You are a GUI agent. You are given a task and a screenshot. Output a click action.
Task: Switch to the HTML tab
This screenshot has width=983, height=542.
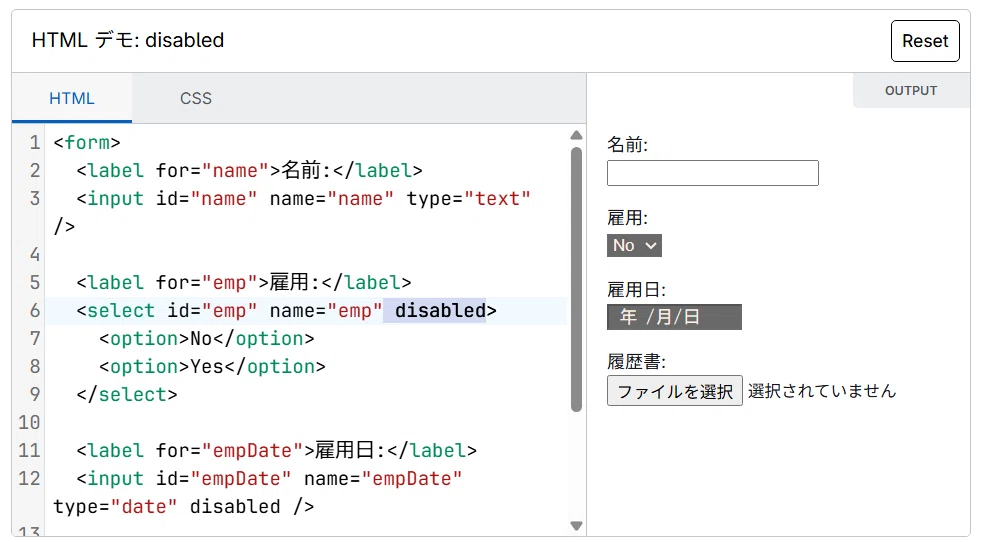tap(71, 98)
